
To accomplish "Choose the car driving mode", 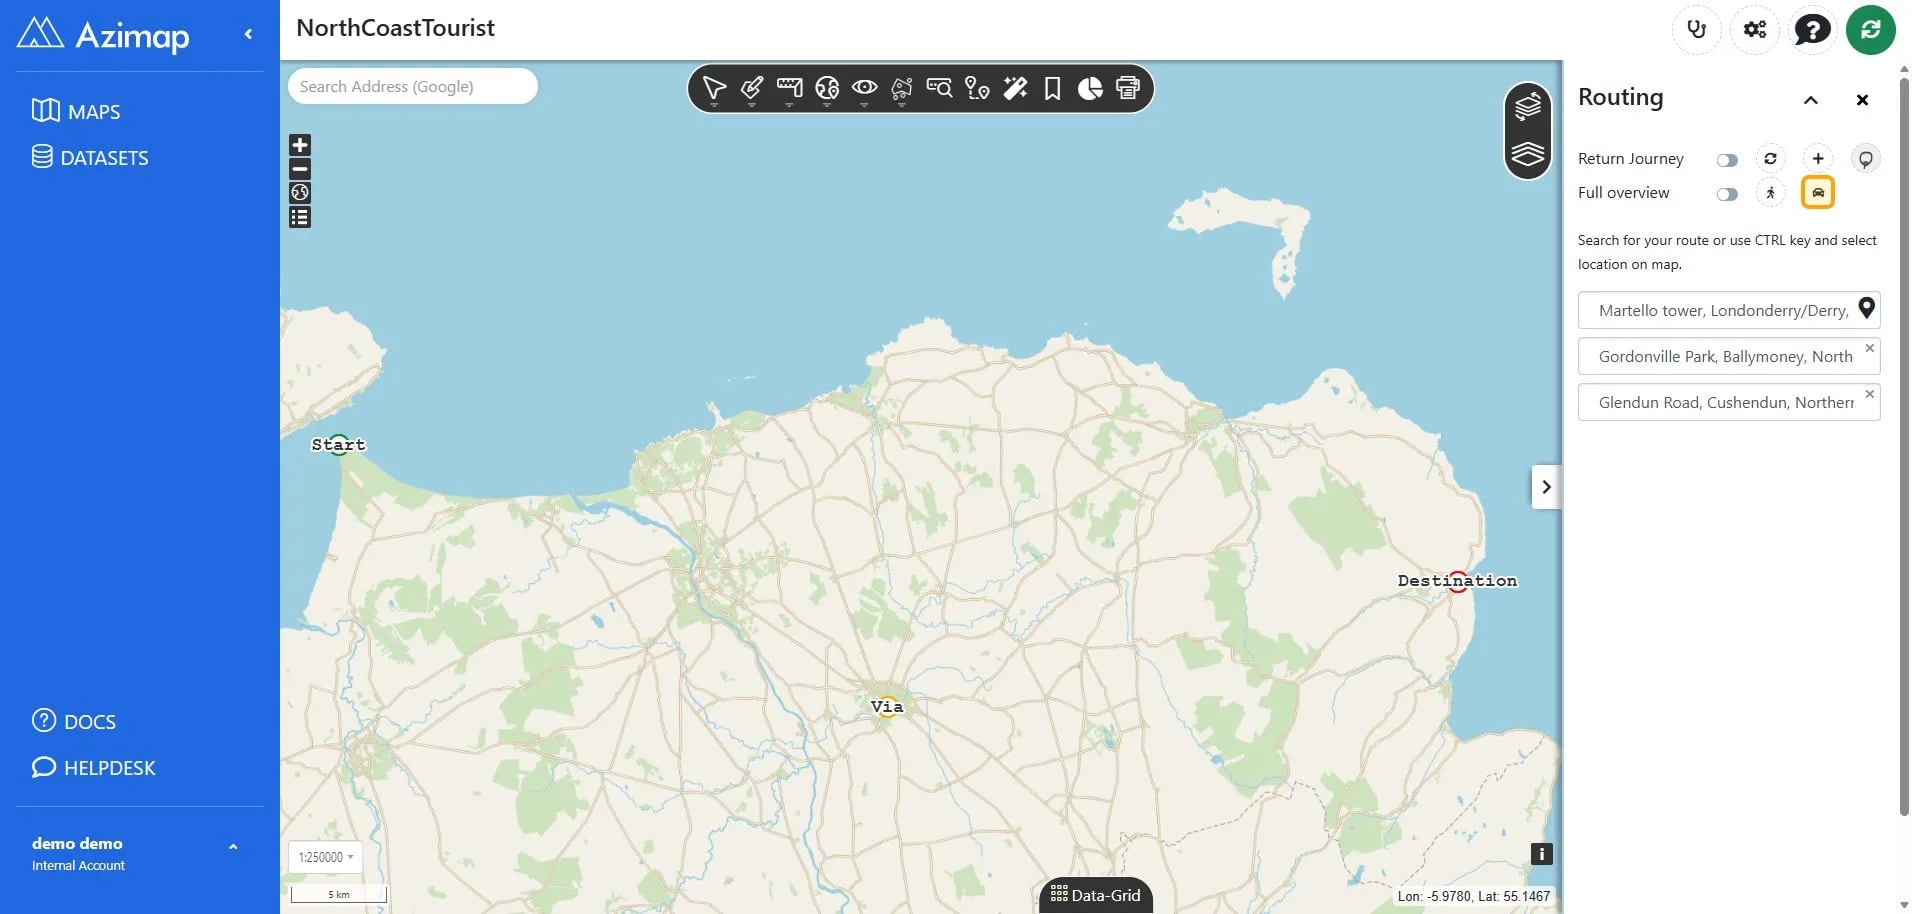I will (1817, 192).
